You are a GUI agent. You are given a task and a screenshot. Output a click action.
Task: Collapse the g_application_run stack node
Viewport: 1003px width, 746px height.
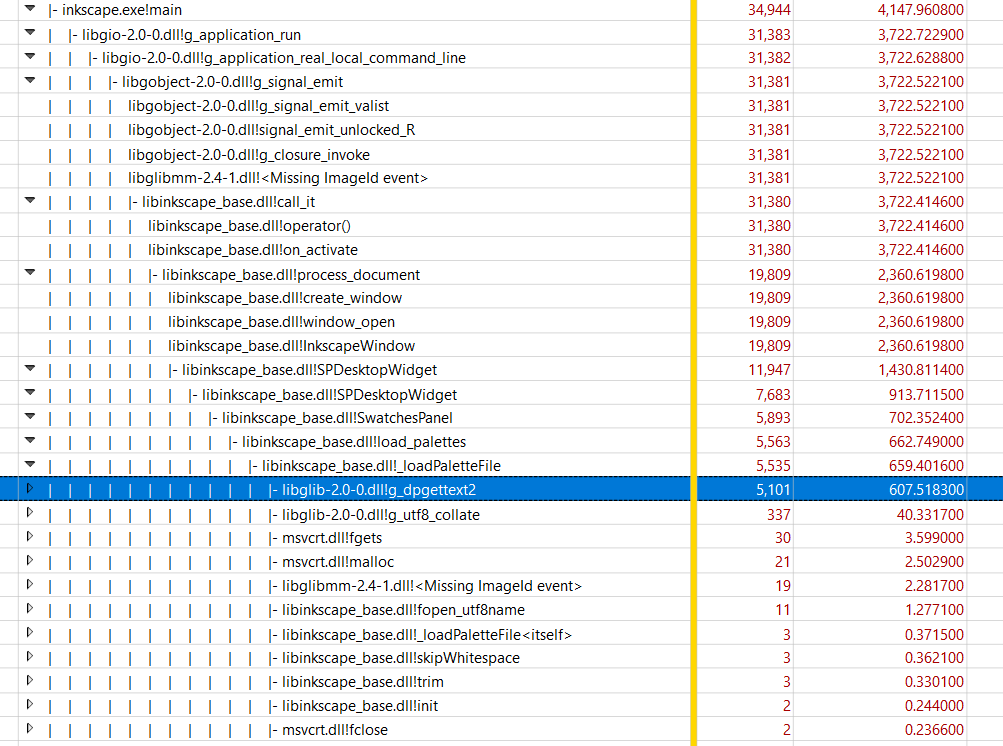pos(30,32)
